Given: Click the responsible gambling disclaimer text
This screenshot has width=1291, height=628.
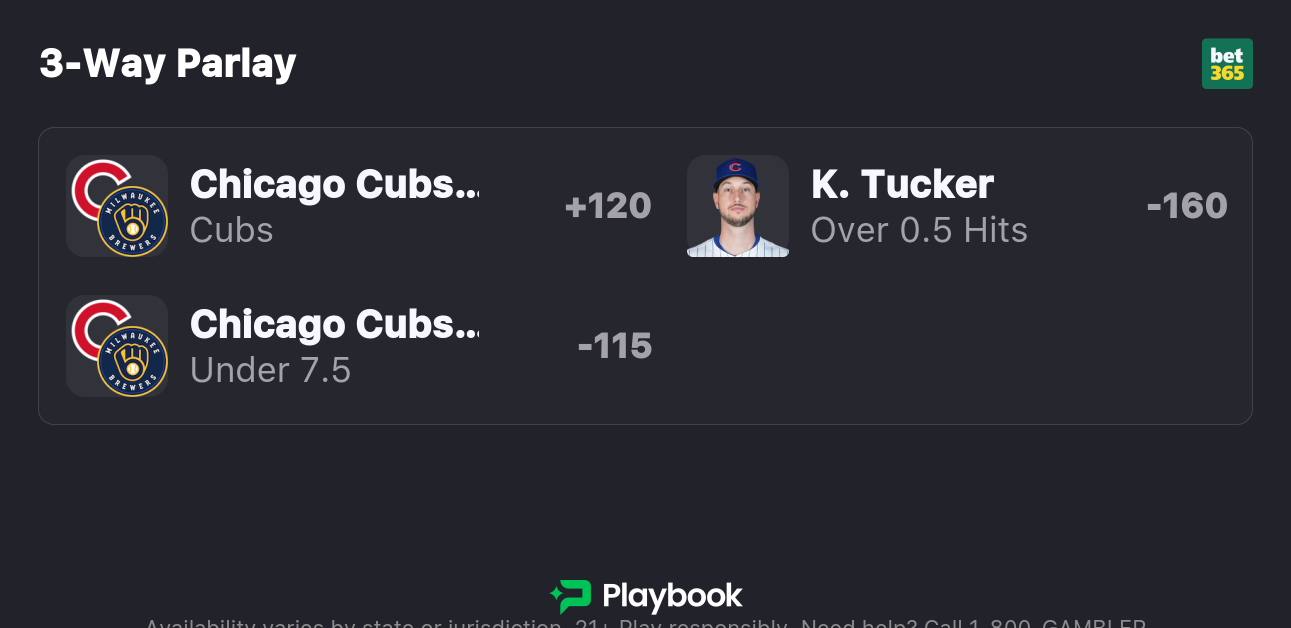Looking at the screenshot, I should click(645, 623).
